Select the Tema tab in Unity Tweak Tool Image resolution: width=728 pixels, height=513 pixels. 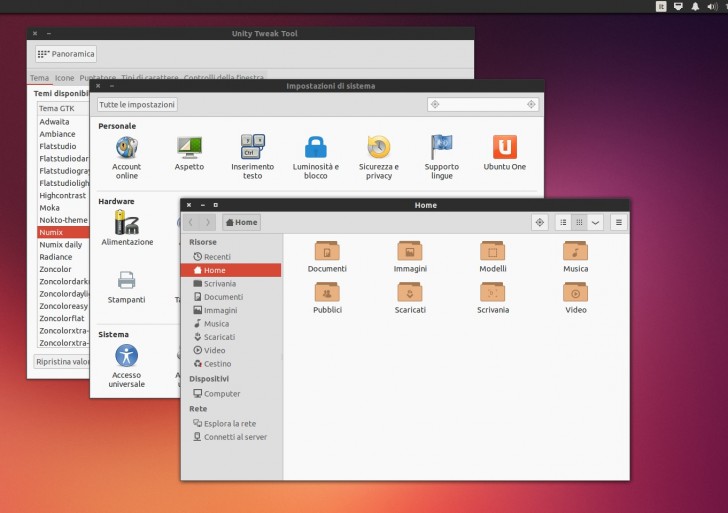coord(39,78)
